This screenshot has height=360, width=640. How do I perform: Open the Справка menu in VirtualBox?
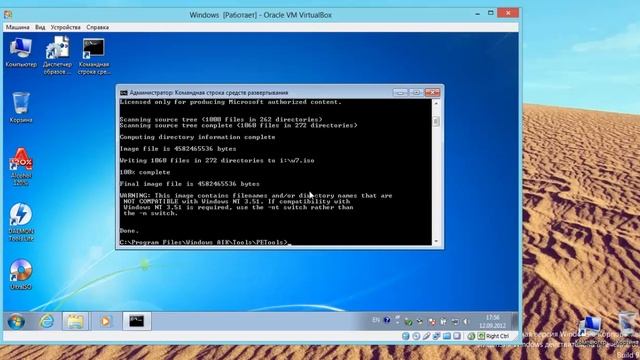pyautogui.click(x=98, y=27)
